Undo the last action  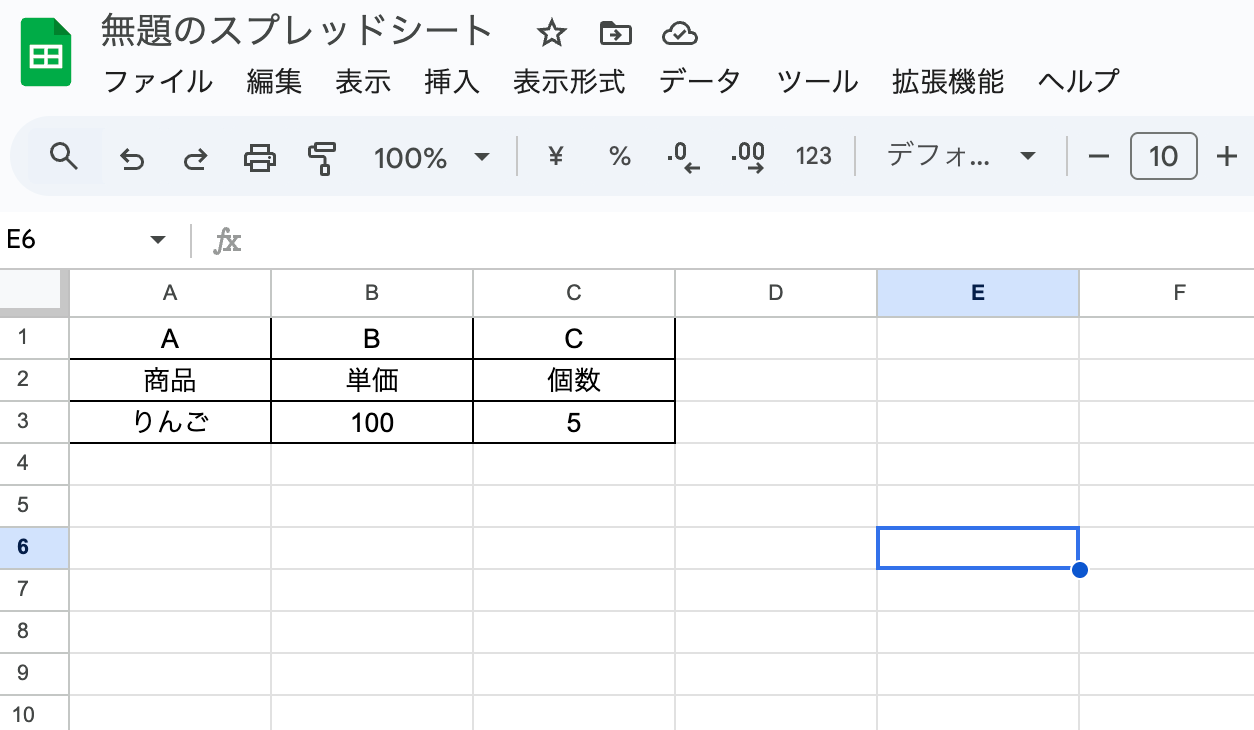click(x=131, y=157)
